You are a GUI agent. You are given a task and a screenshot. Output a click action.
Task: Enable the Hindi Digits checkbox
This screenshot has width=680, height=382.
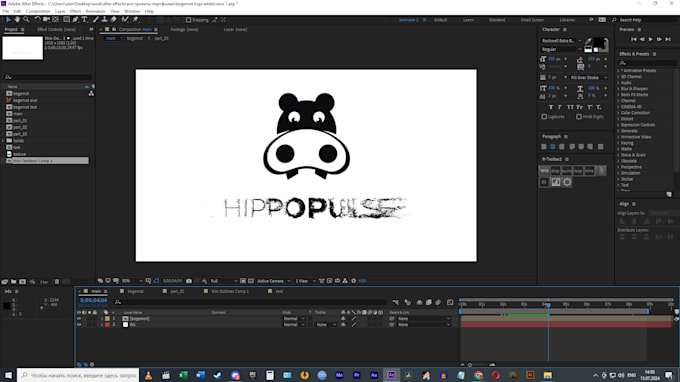[579, 117]
